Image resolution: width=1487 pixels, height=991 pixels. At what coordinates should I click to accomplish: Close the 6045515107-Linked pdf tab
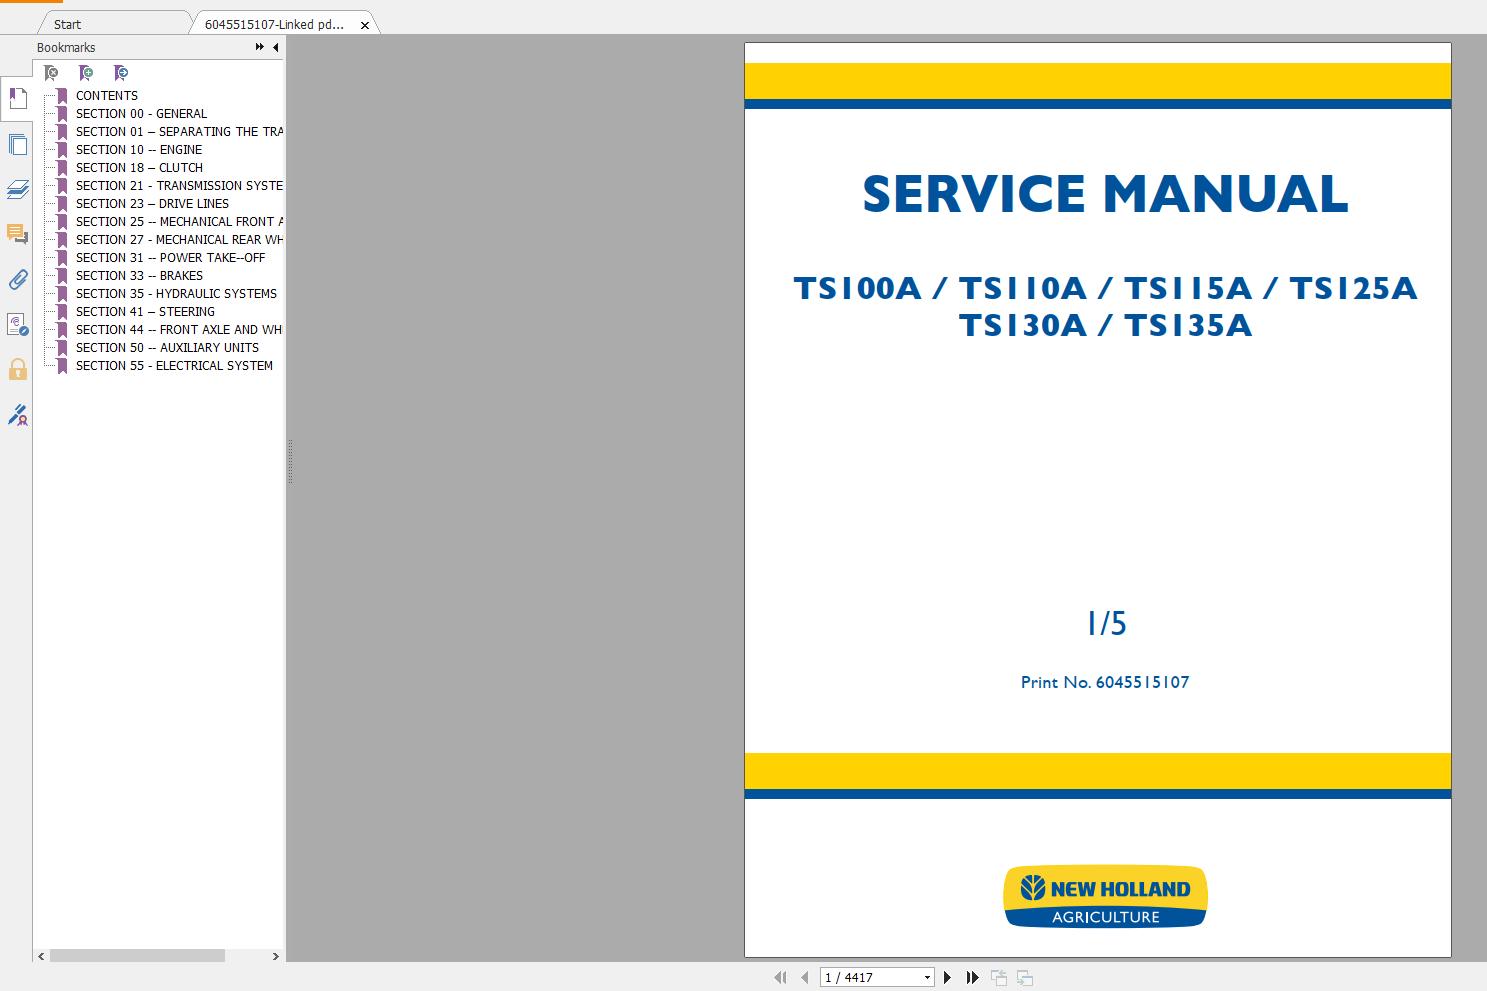[365, 25]
